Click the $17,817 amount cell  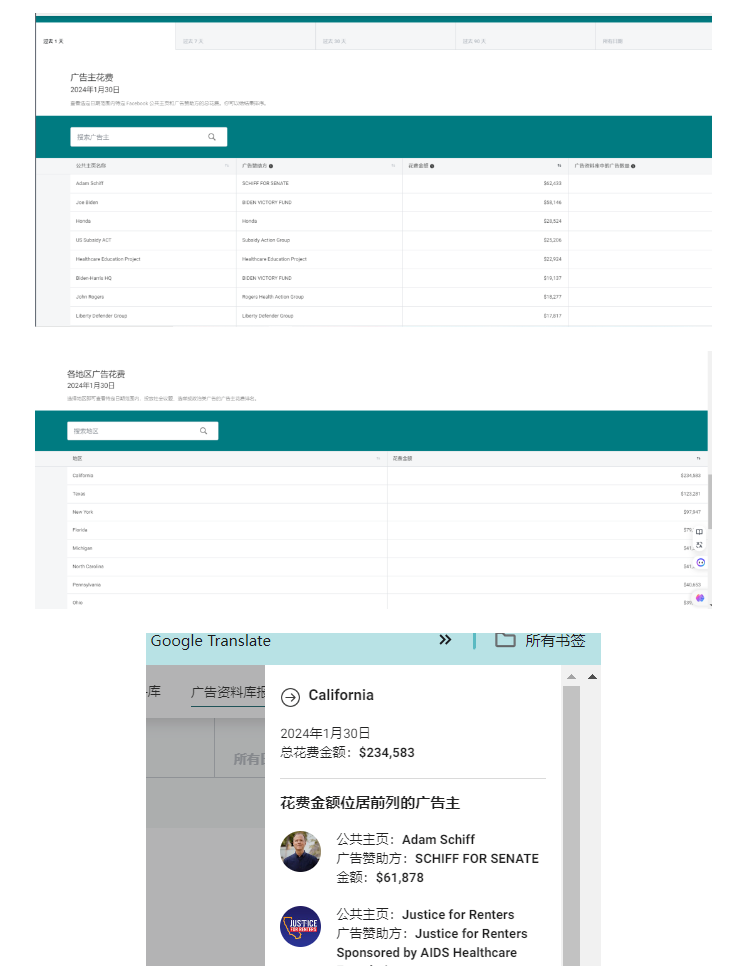553,315
